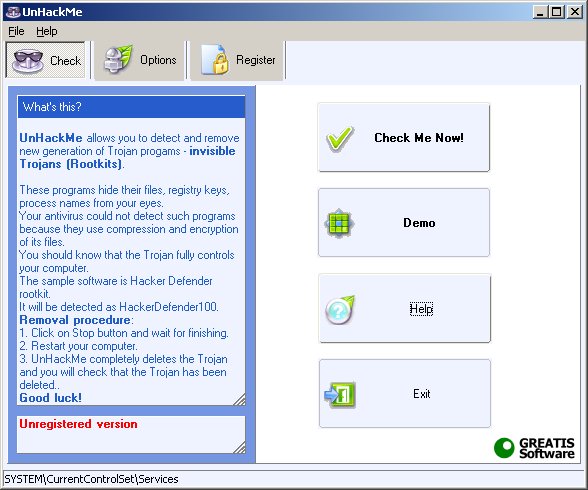Click the UnHackMe title bar icon

13,12
